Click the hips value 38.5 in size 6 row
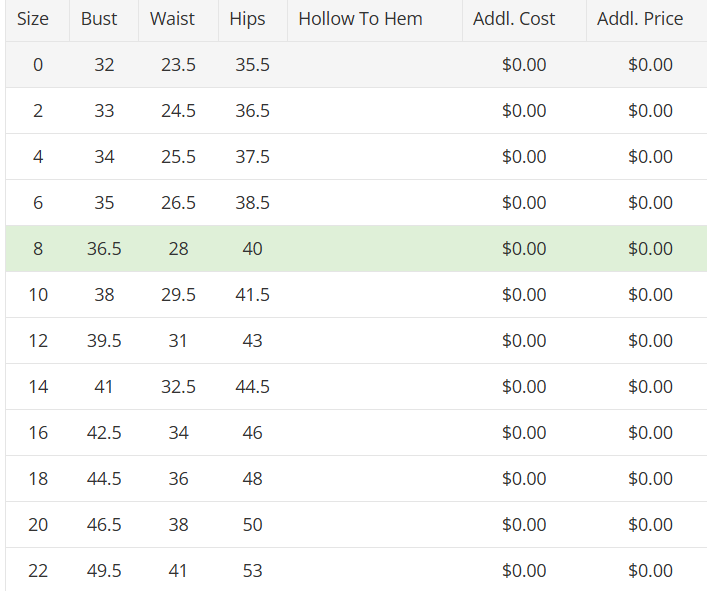This screenshot has height=591, width=707. pos(252,203)
